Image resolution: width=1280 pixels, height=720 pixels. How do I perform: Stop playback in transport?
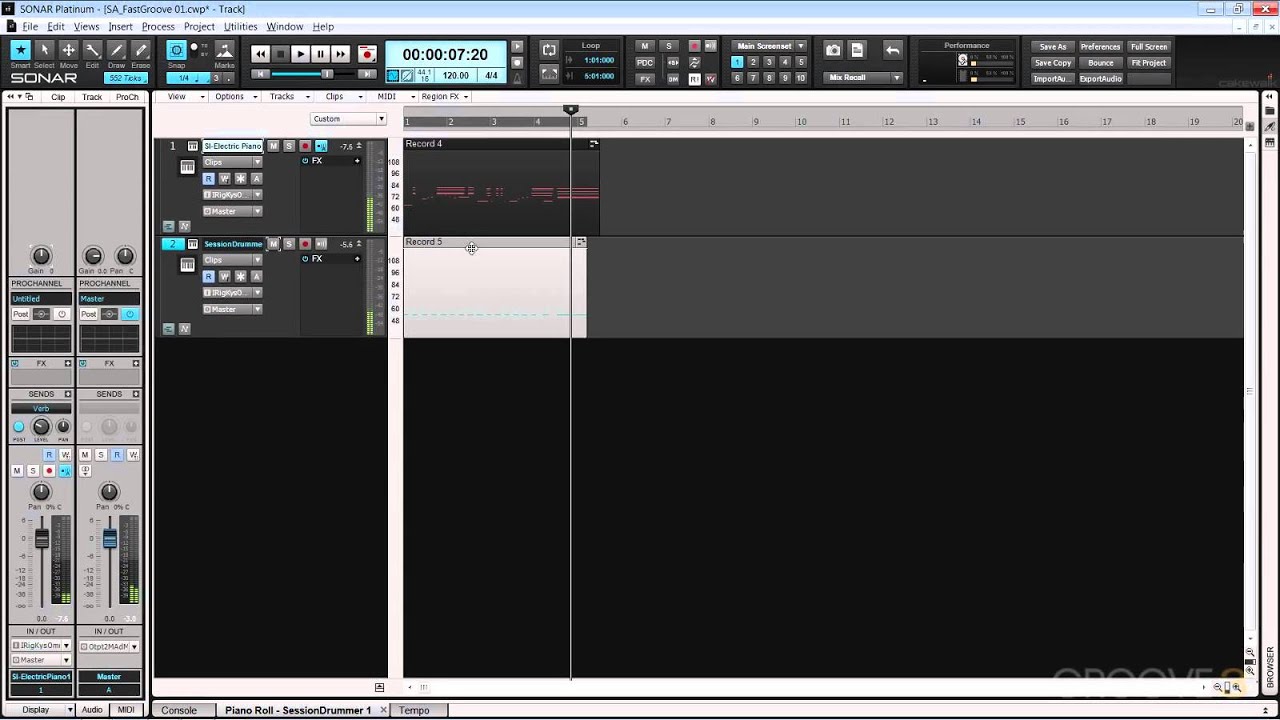click(280, 54)
